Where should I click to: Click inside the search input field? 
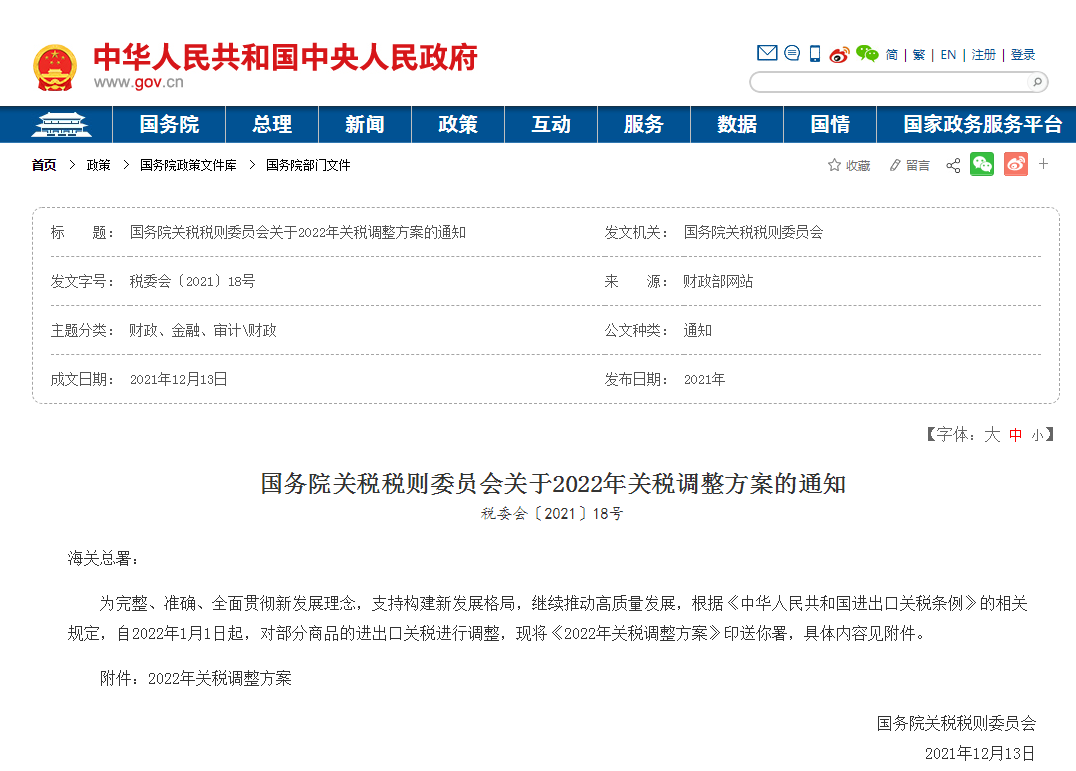tap(890, 82)
